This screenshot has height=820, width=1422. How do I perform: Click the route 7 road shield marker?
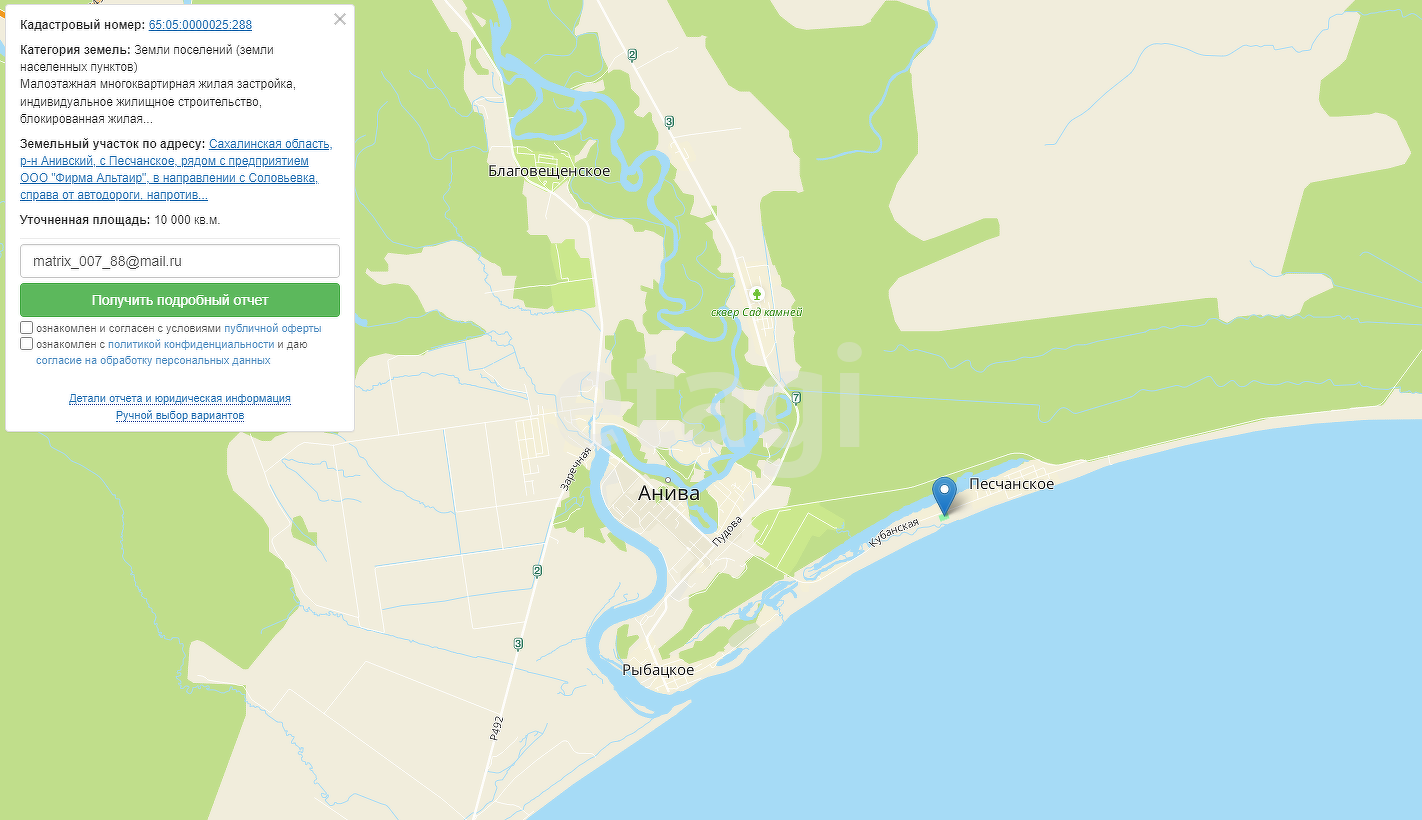(796, 398)
